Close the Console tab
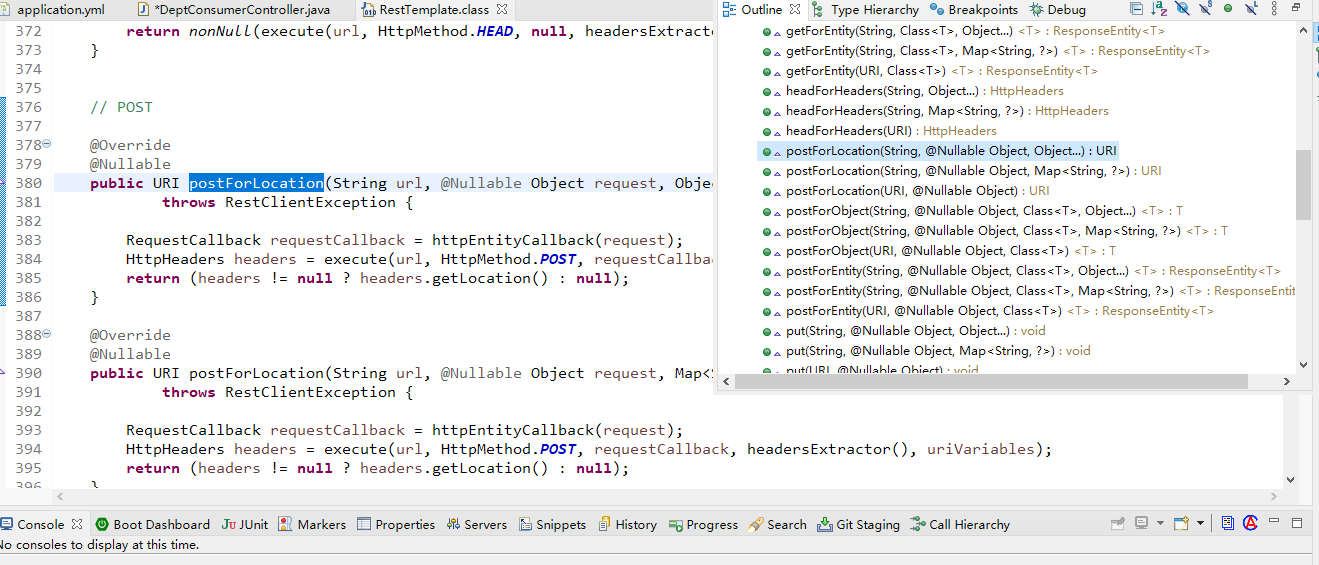 point(77,524)
